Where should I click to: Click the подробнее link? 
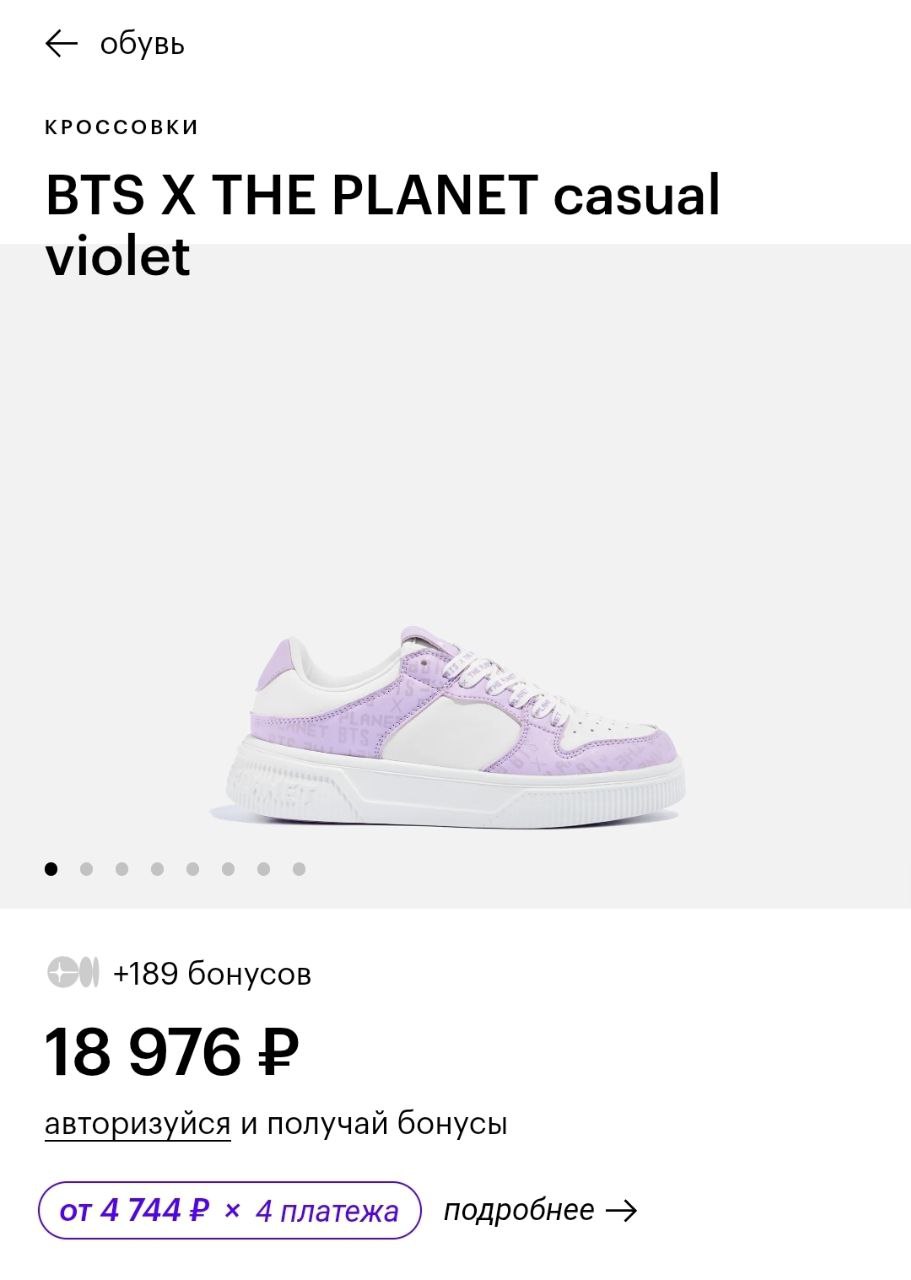coord(519,1210)
